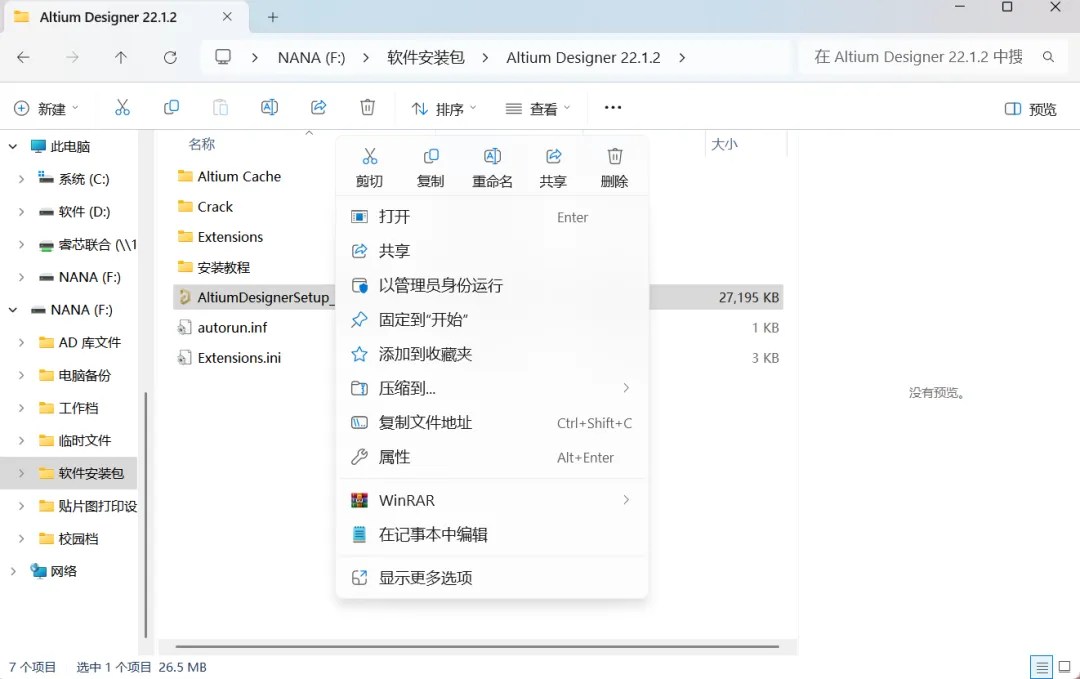Click the Copy icon in the toolbar
The width and height of the screenshot is (1080, 679).
tap(172, 107)
